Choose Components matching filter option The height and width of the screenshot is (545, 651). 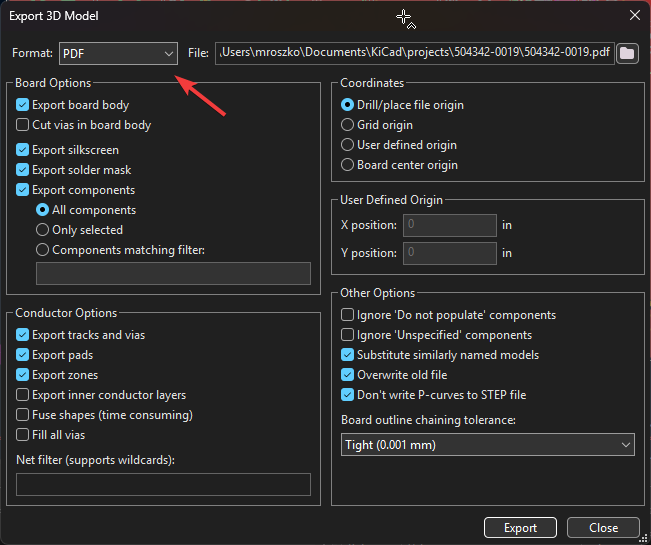pyautogui.click(x=43, y=250)
